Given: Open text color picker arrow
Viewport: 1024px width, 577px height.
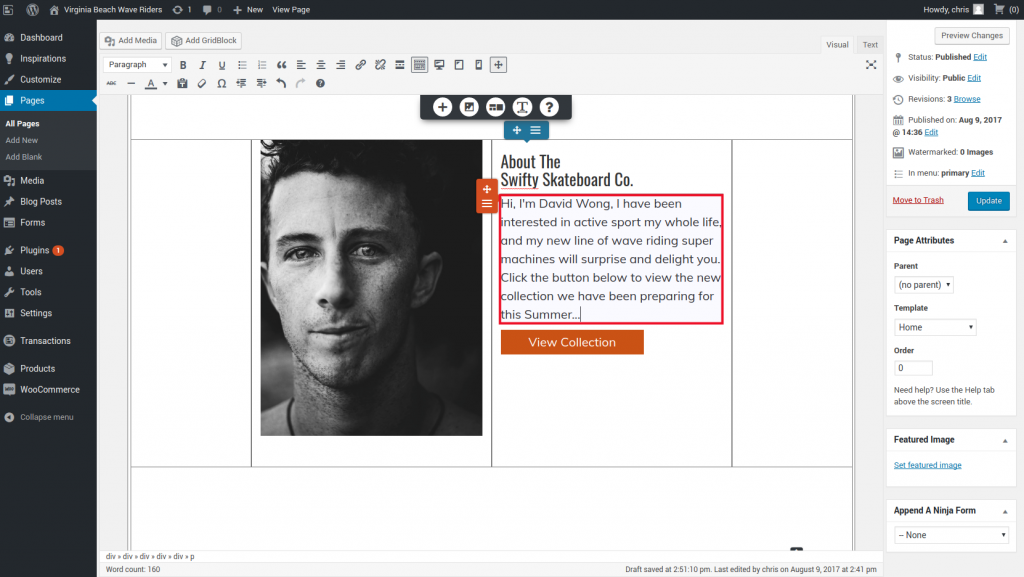Looking at the screenshot, I should tap(165, 84).
